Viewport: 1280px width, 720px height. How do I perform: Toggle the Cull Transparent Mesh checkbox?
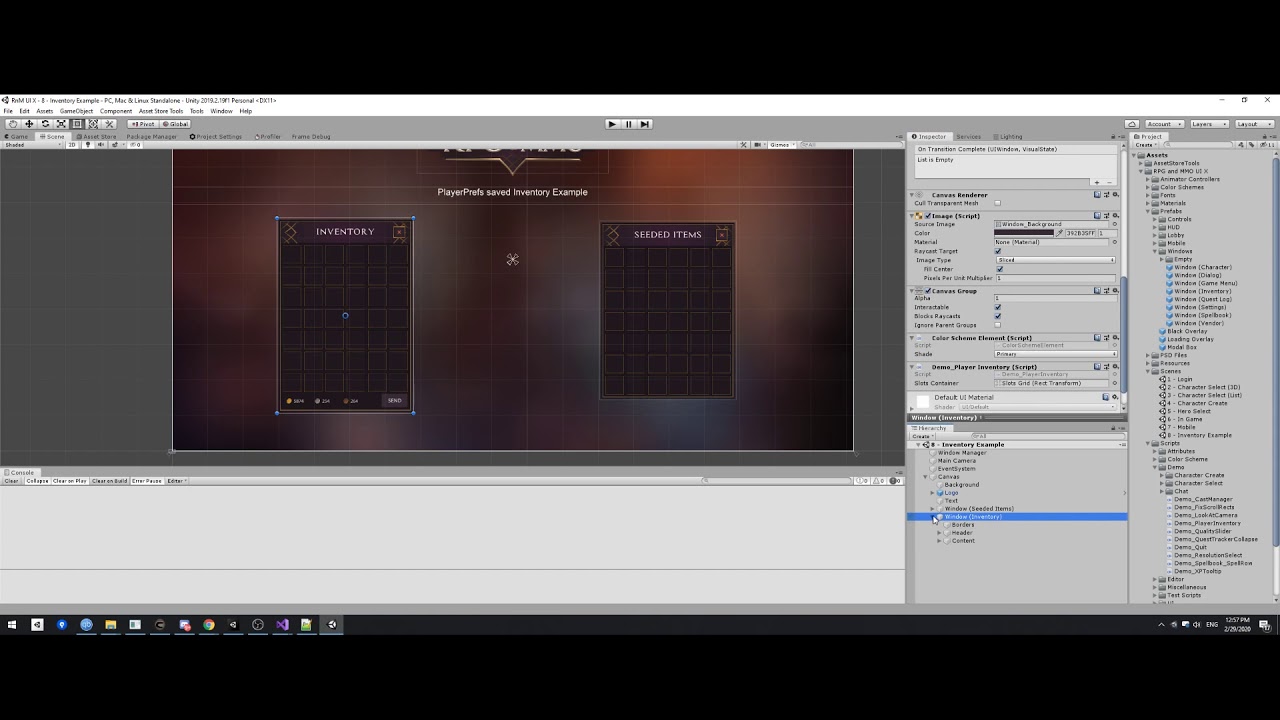pyautogui.click(x=998, y=203)
